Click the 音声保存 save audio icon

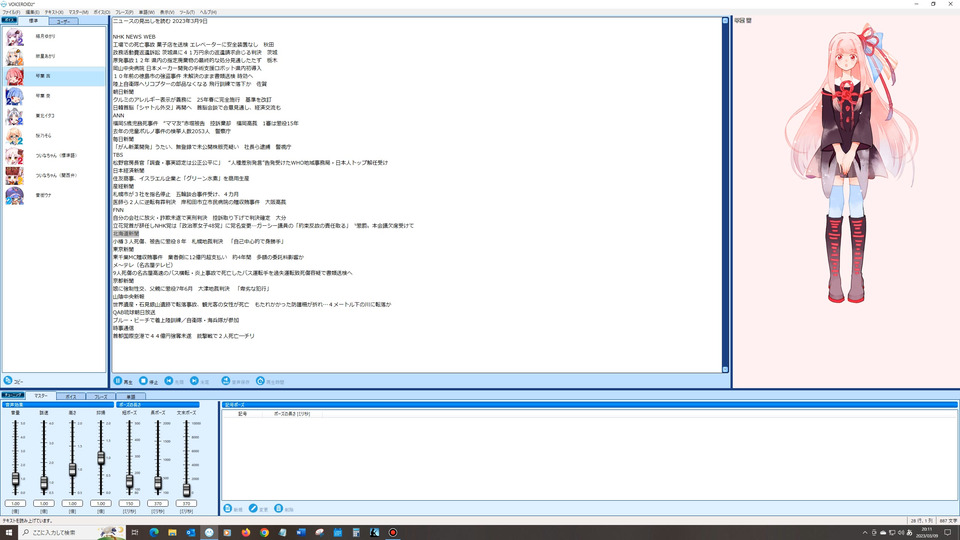pyautogui.click(x=226, y=381)
